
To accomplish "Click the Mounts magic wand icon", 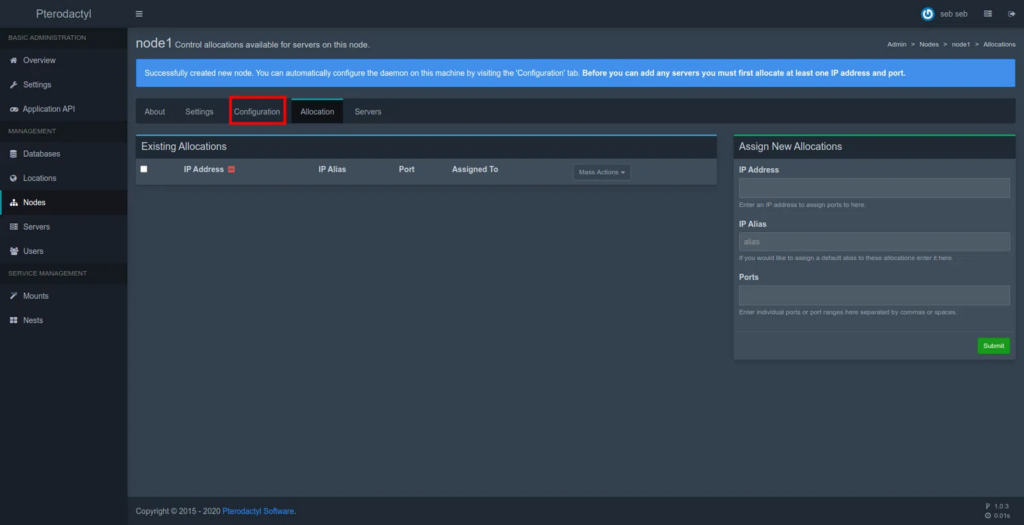I will pos(14,296).
